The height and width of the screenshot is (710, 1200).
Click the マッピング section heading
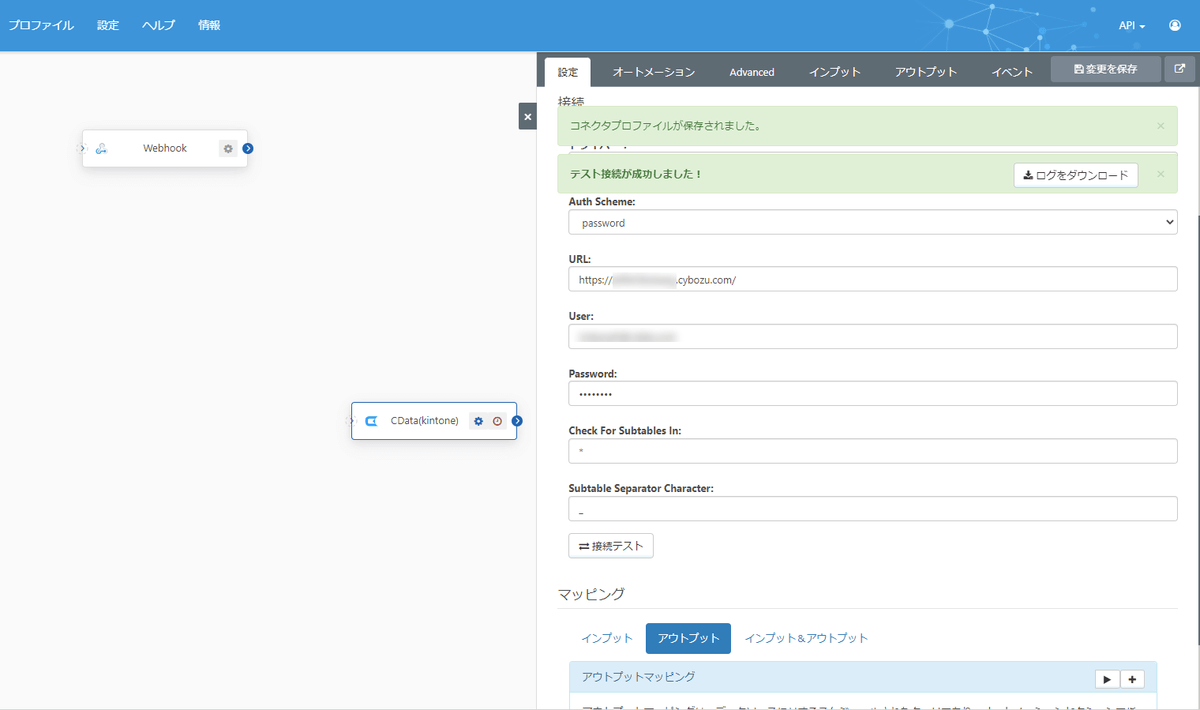(591, 594)
